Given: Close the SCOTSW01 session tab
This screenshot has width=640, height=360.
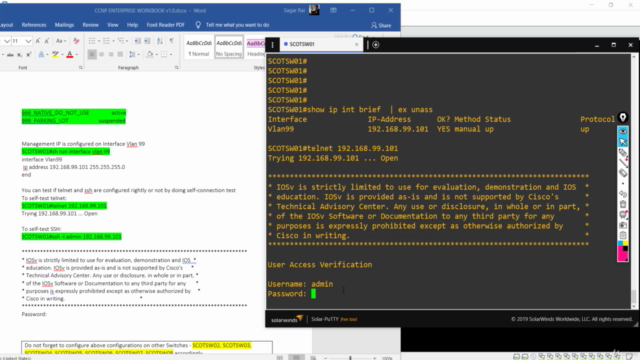Looking at the screenshot, I should tap(356, 44).
